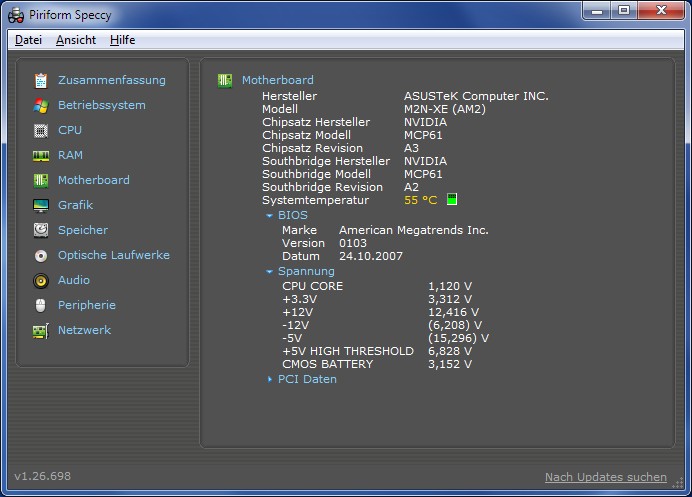The width and height of the screenshot is (692, 497).
Task: Click the Speicher hard drive icon
Action: click(x=41, y=230)
